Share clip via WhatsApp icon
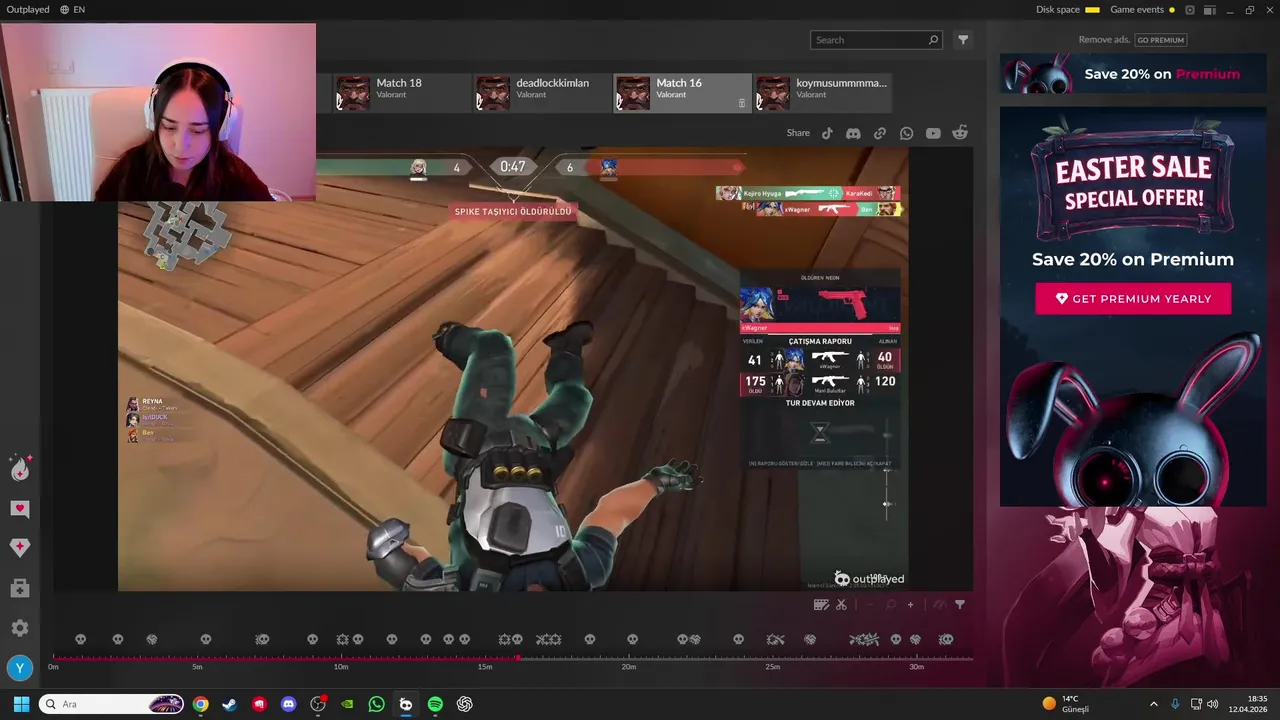1280x720 pixels. click(906, 133)
